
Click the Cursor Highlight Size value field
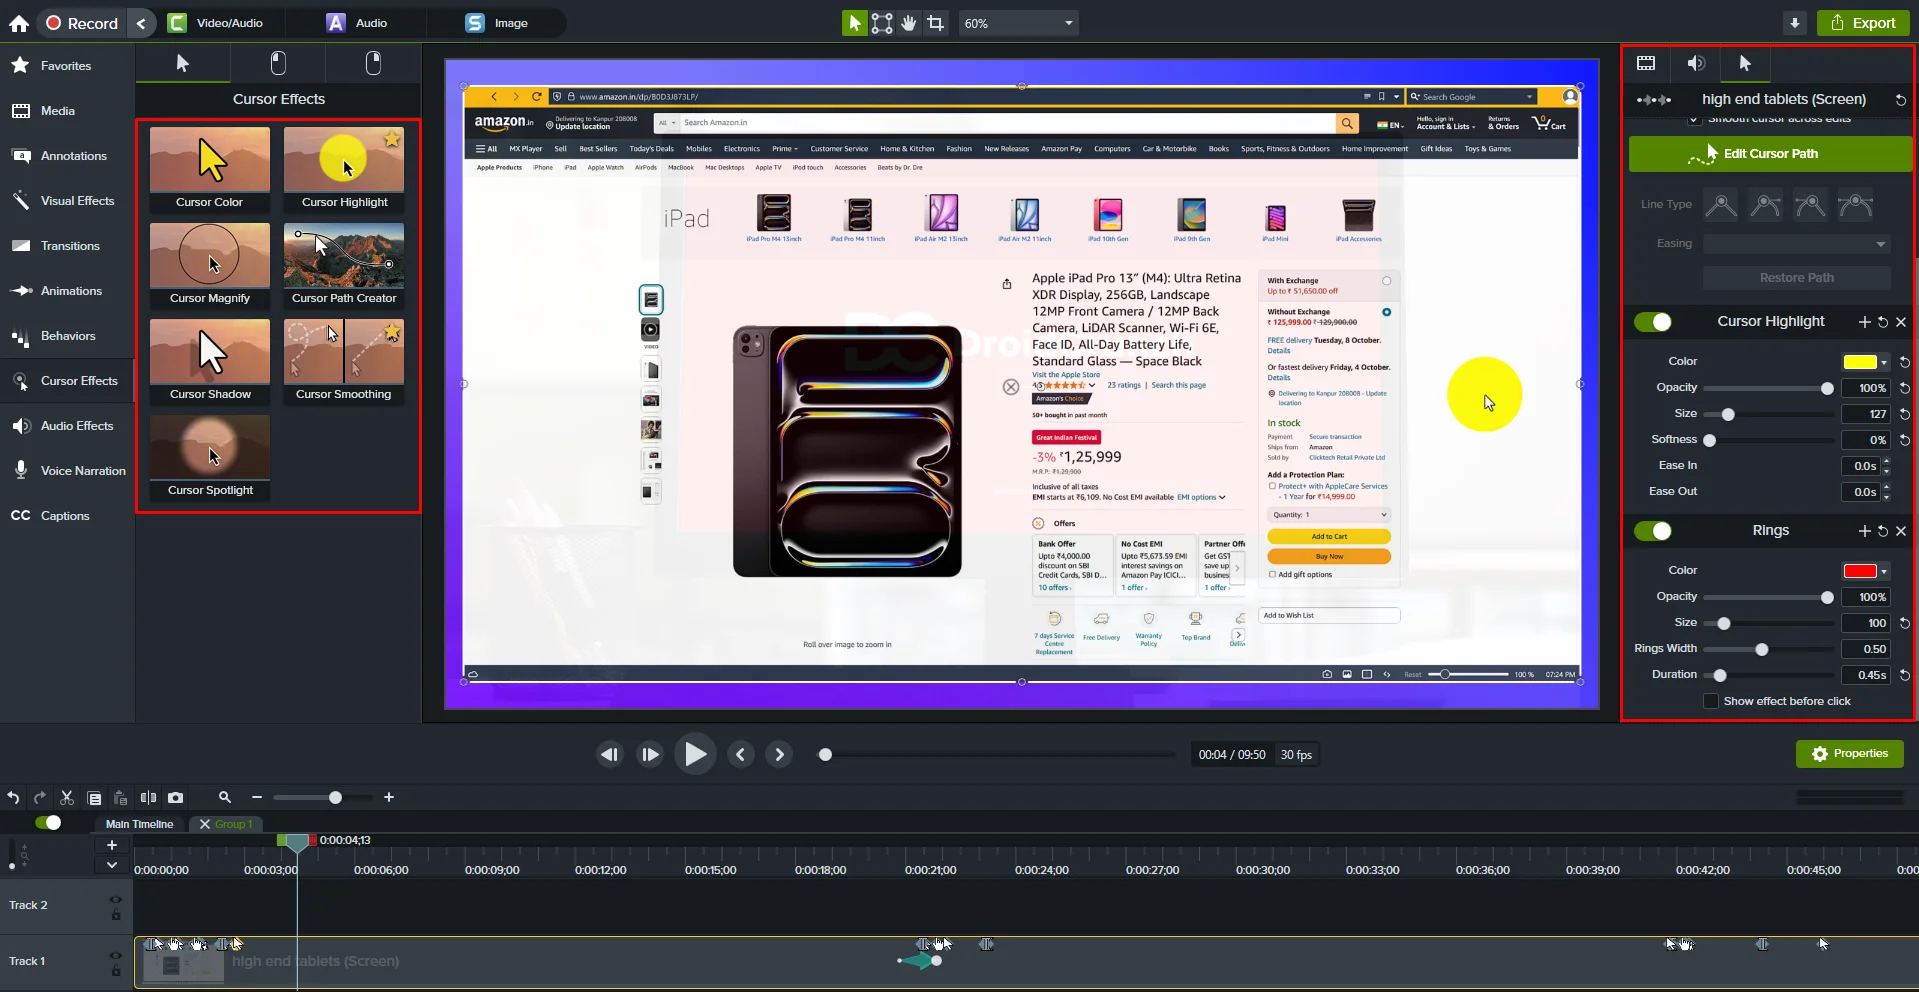pos(1866,414)
